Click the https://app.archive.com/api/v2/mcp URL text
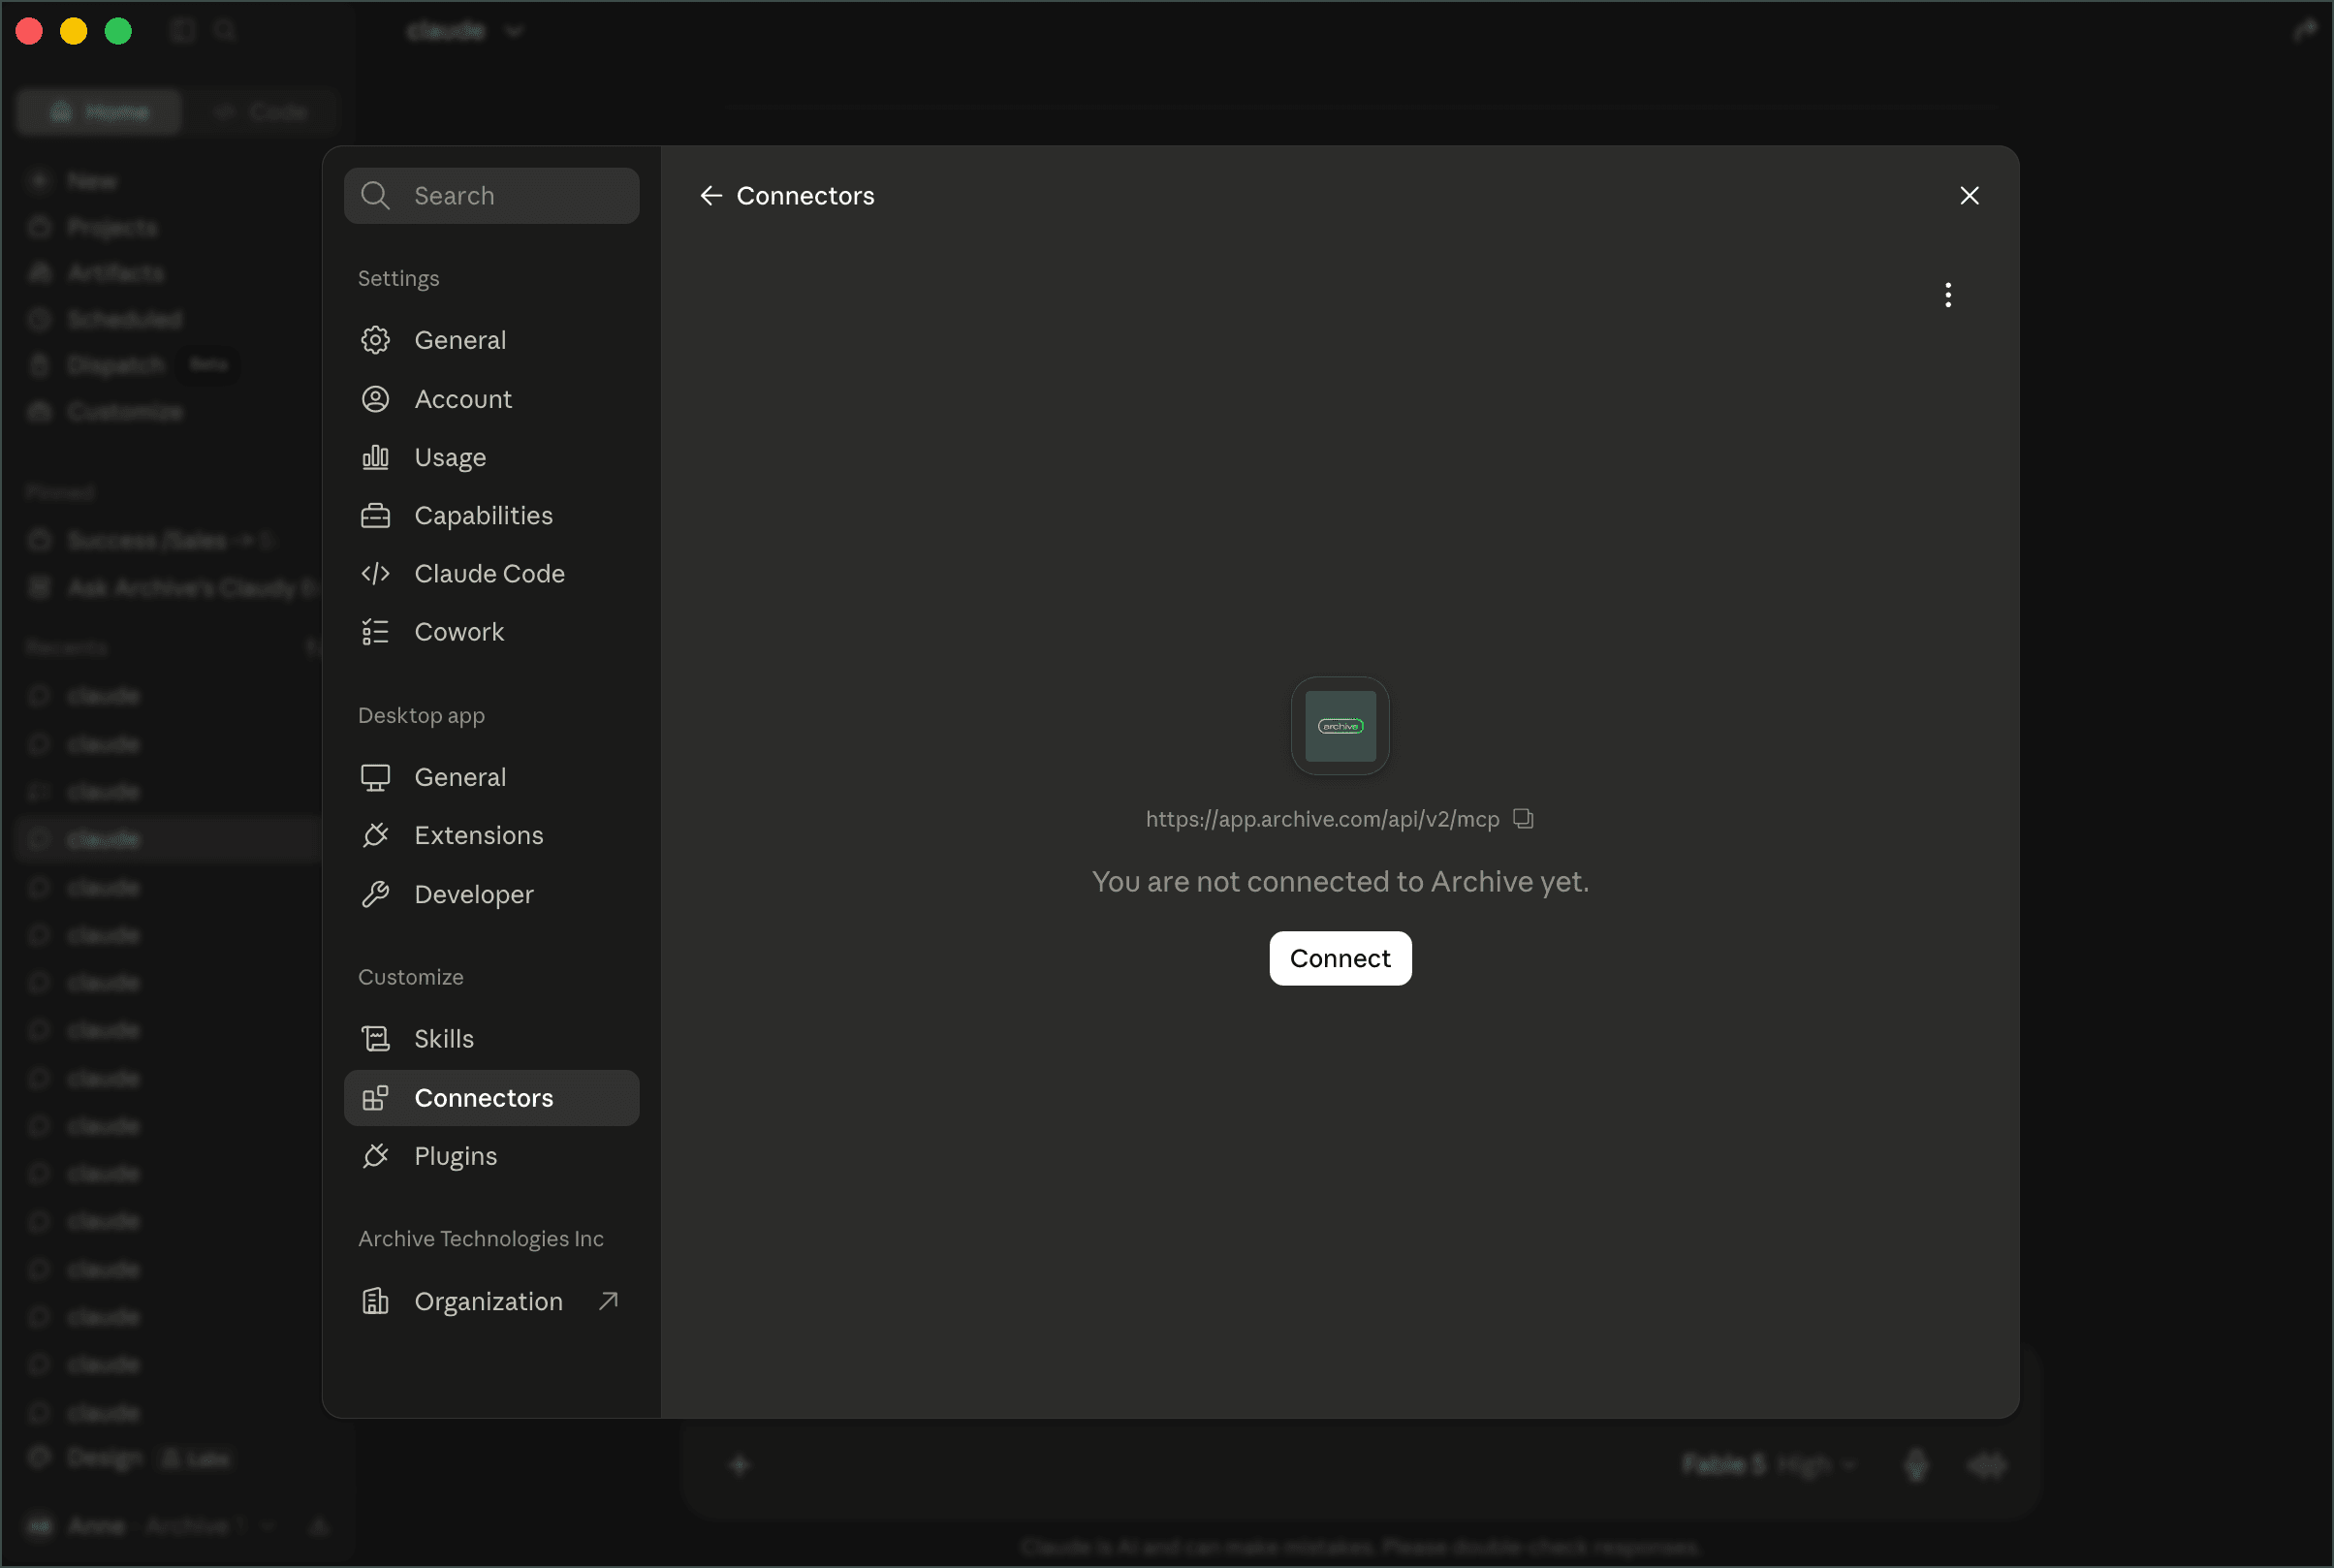Screen dimensions: 2334x1568 (1322, 819)
